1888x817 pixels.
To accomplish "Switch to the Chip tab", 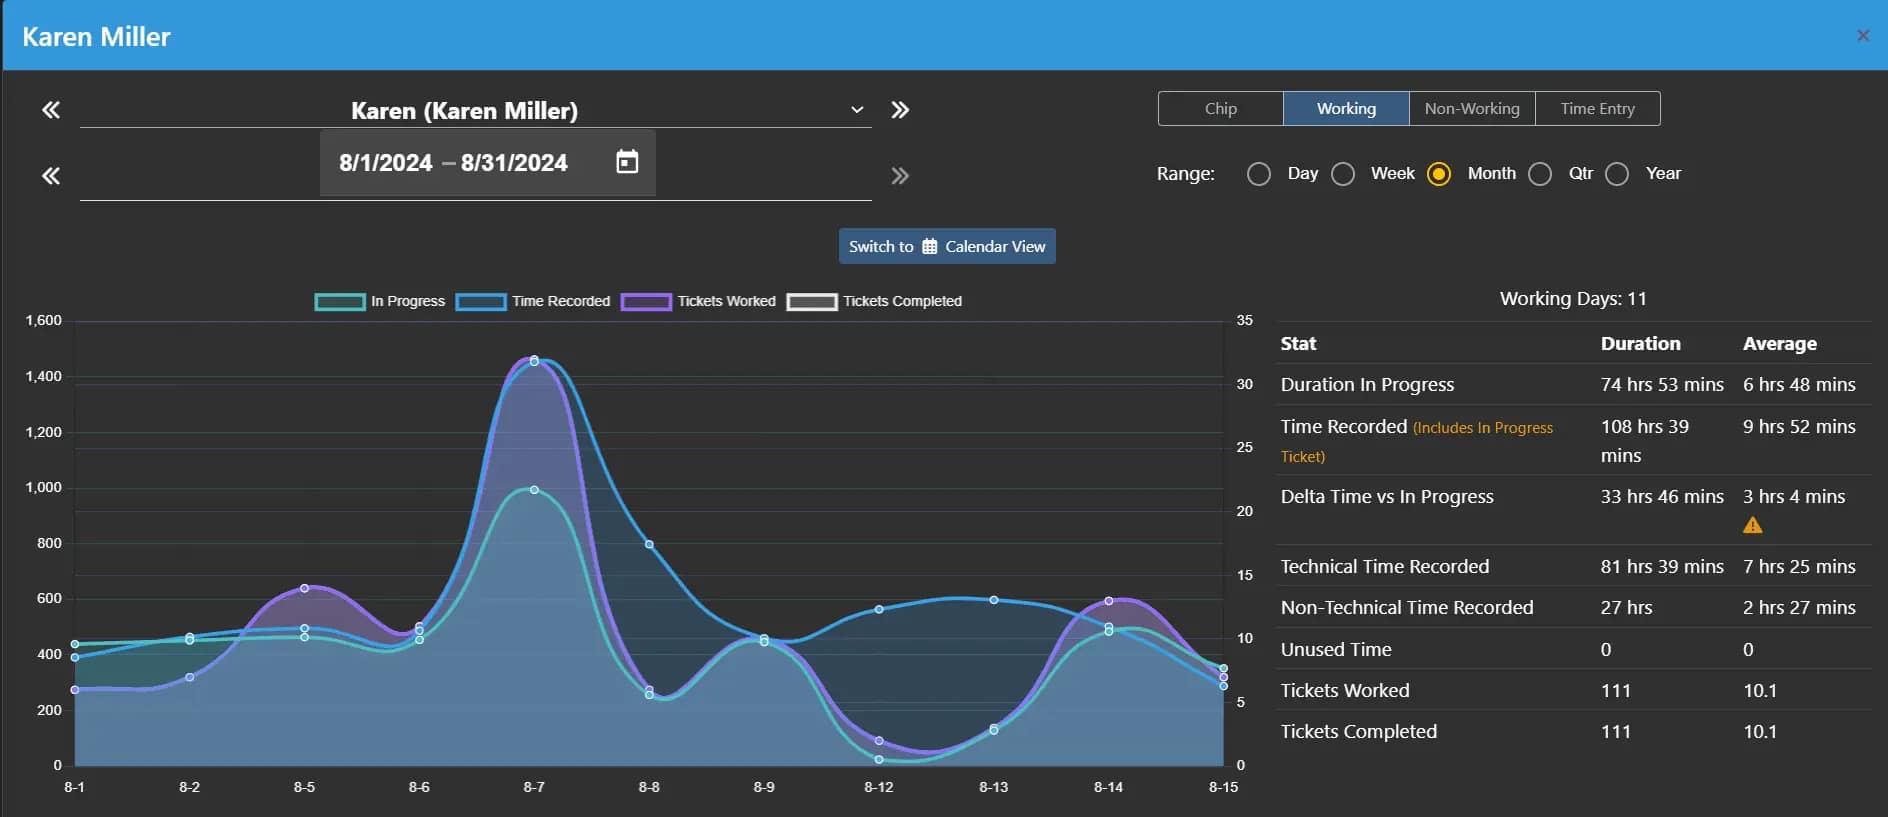I will (x=1220, y=109).
